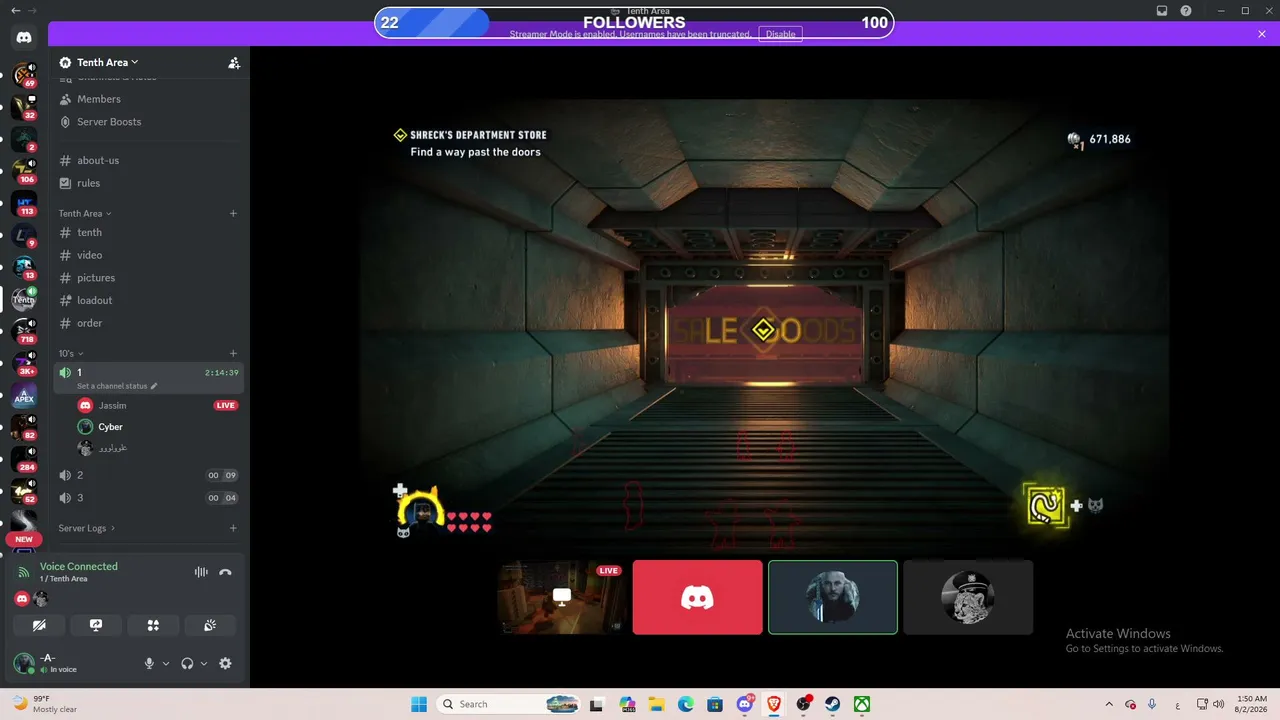Join voice channel 2

148,475
